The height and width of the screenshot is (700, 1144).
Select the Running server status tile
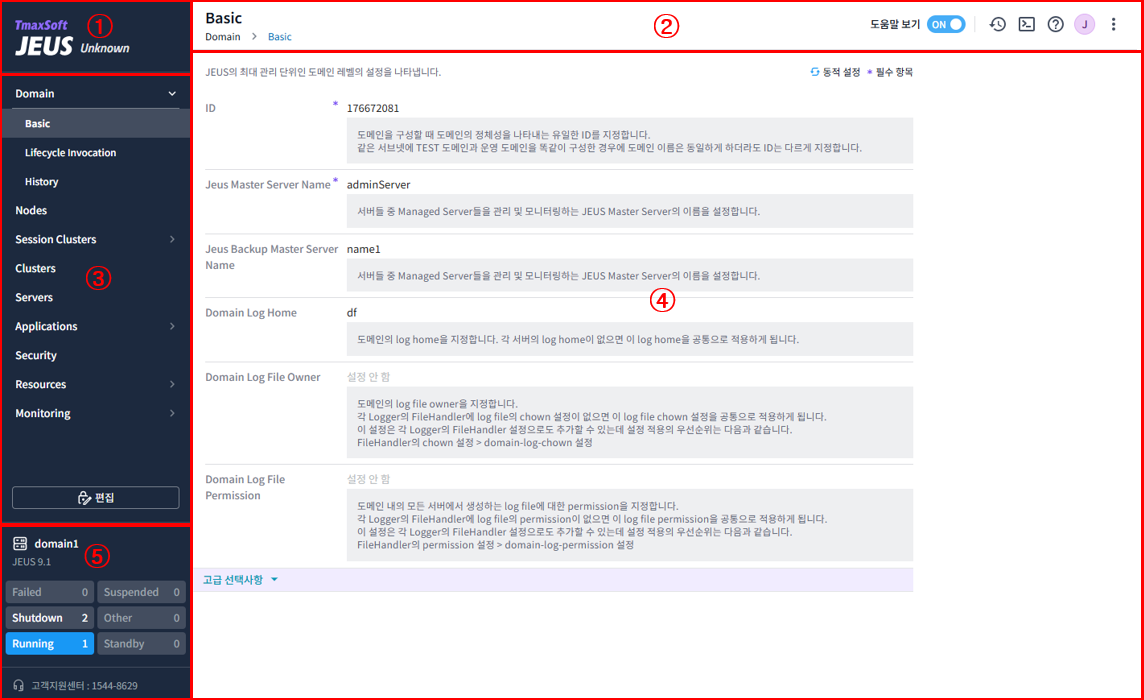(50, 644)
